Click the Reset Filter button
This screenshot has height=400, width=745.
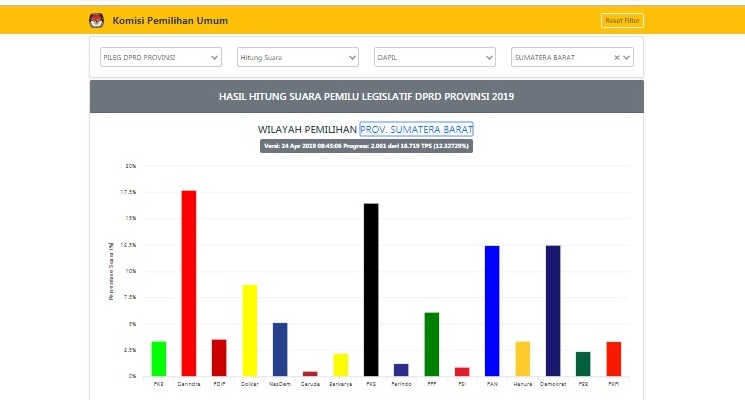[x=621, y=20]
